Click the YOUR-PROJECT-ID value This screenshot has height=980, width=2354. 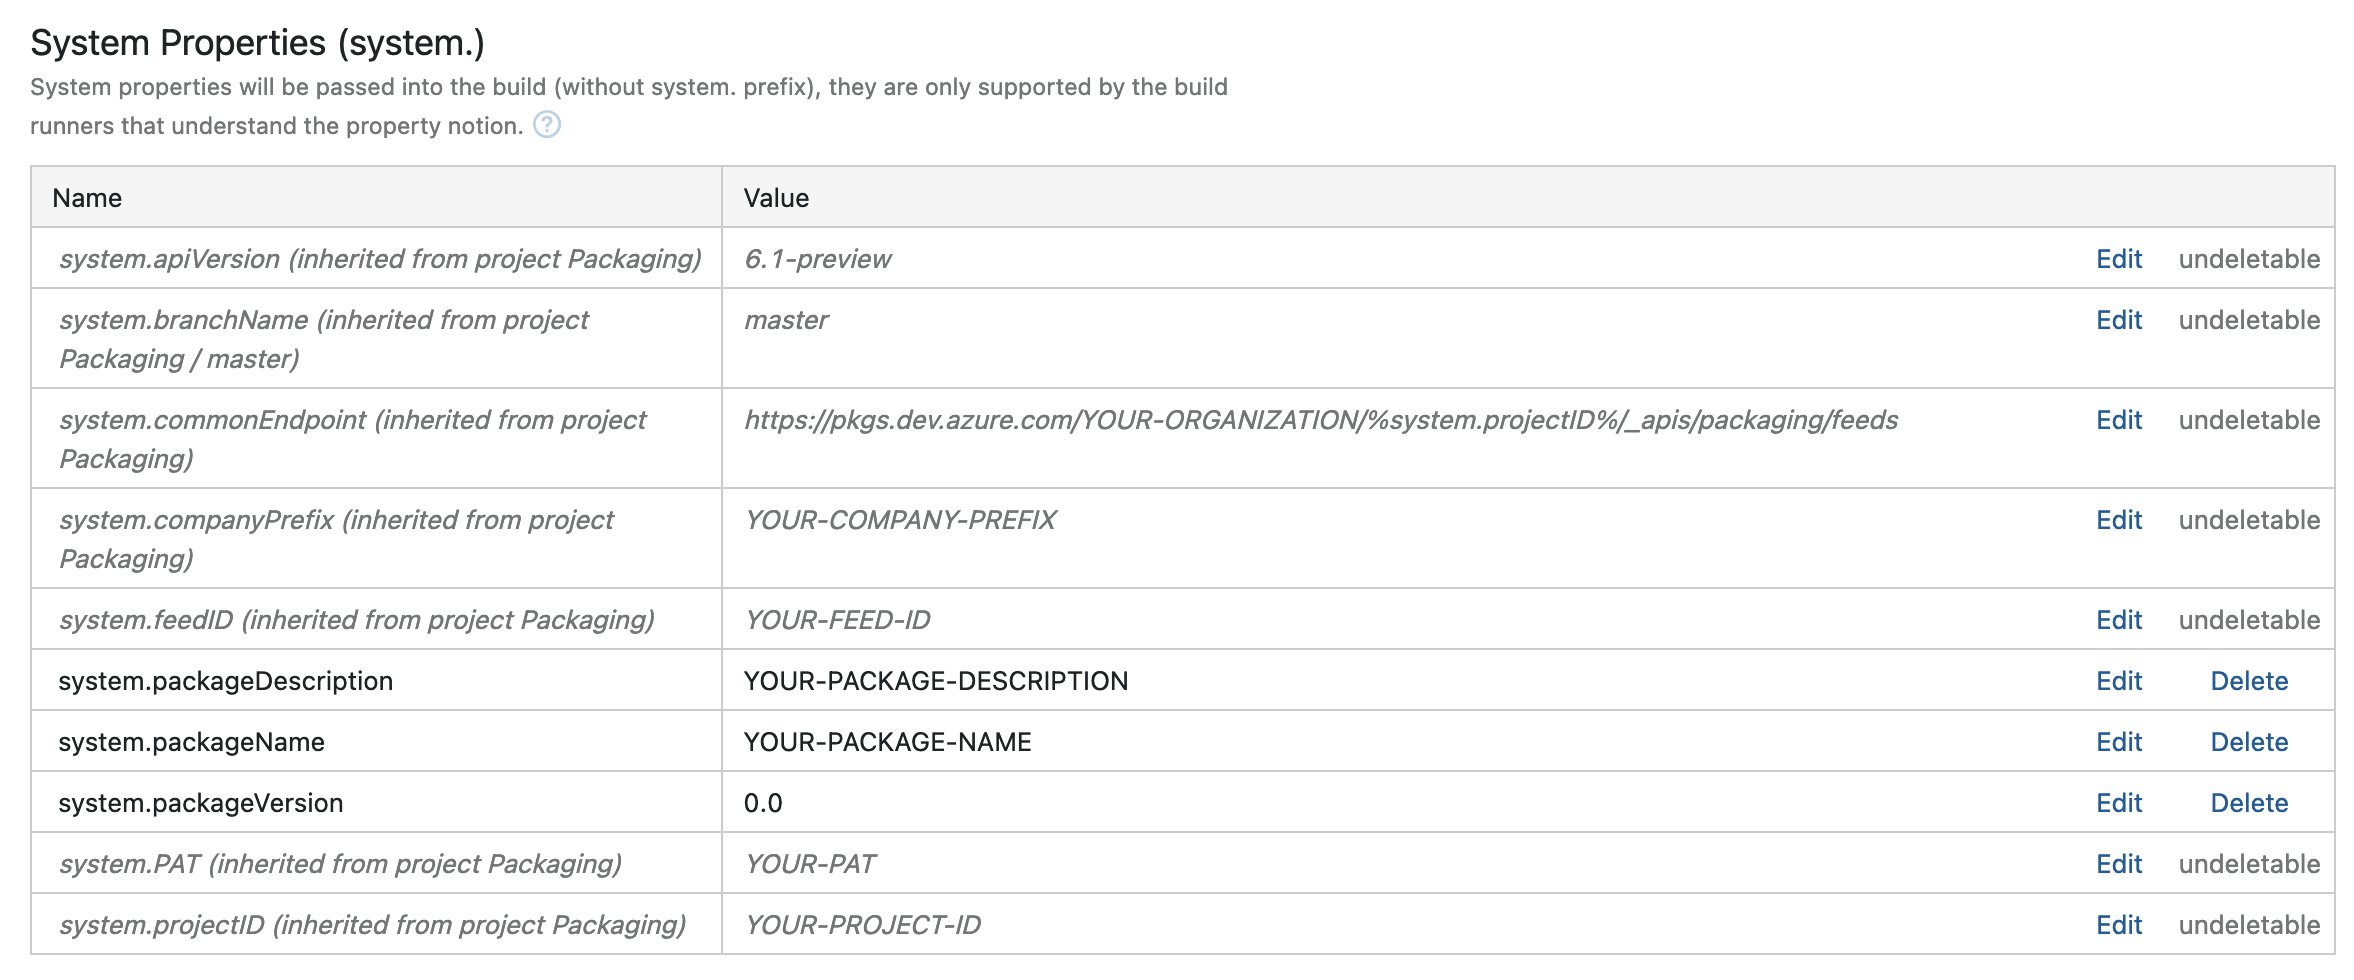(862, 925)
